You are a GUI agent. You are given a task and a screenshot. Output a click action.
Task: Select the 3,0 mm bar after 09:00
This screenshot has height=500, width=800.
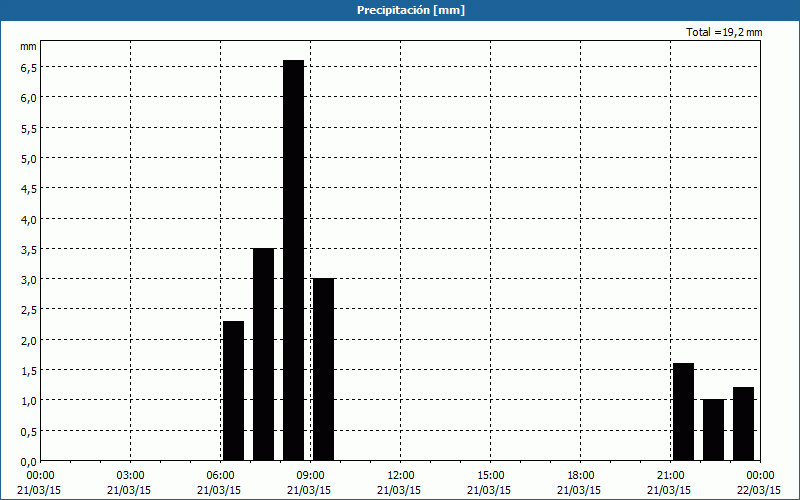click(x=323, y=369)
